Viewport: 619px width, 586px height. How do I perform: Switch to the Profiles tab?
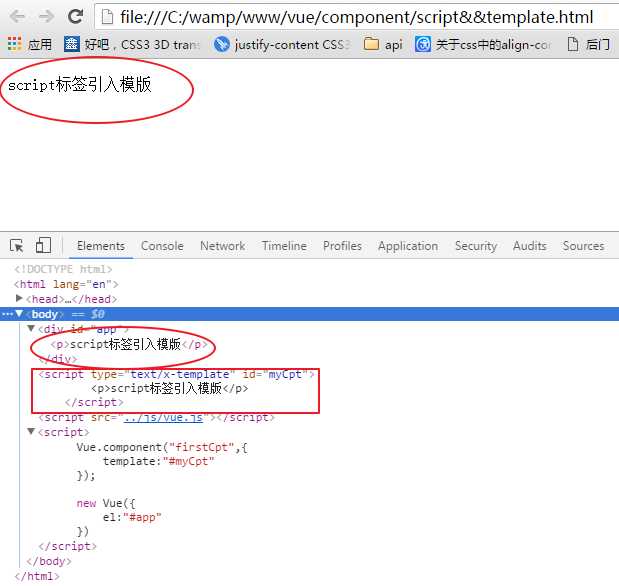coord(342,246)
